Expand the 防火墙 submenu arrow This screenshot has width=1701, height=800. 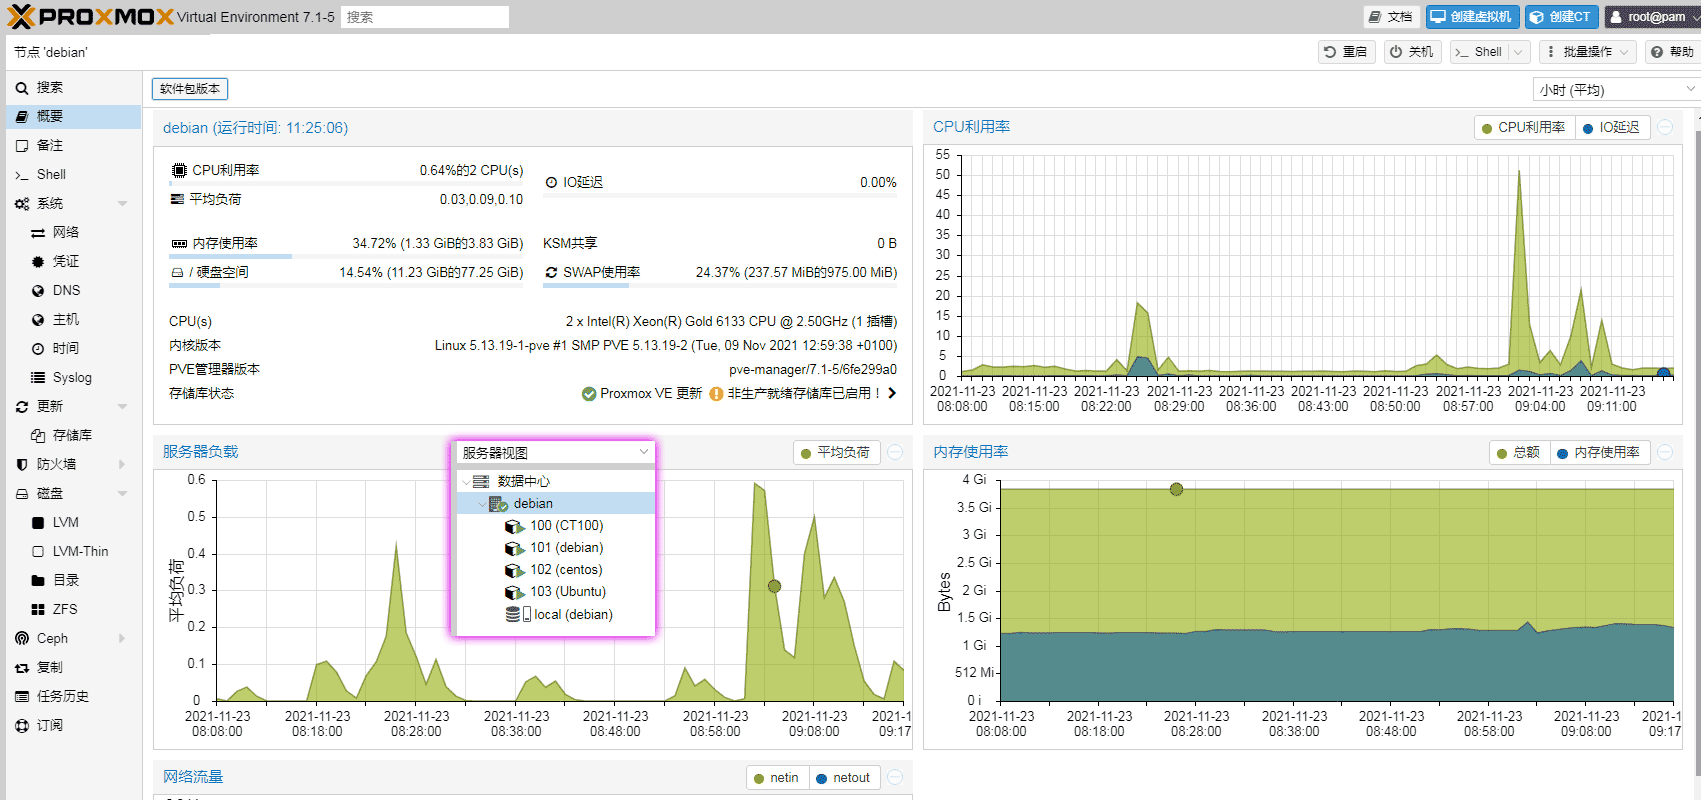pyautogui.click(x=122, y=464)
